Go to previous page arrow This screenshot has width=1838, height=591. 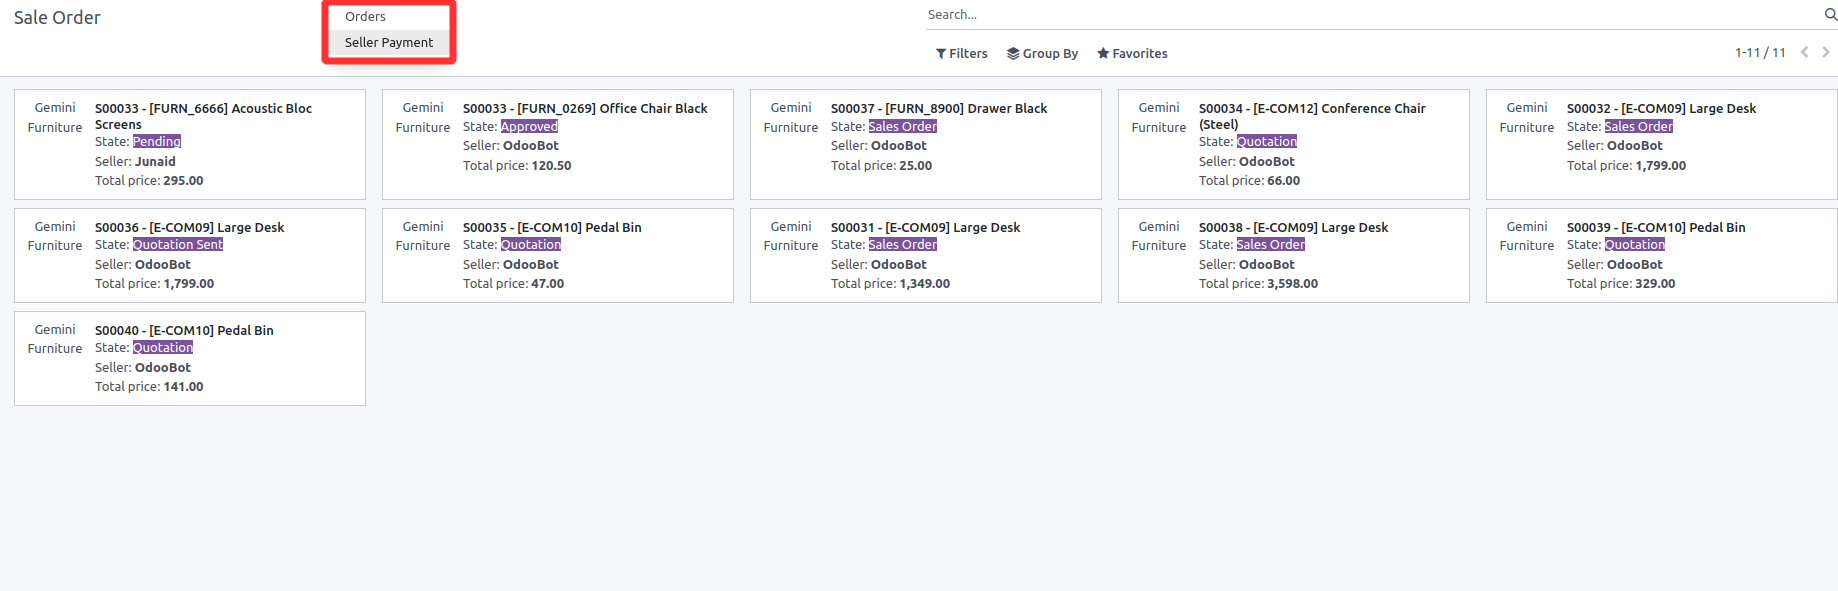pos(1805,52)
